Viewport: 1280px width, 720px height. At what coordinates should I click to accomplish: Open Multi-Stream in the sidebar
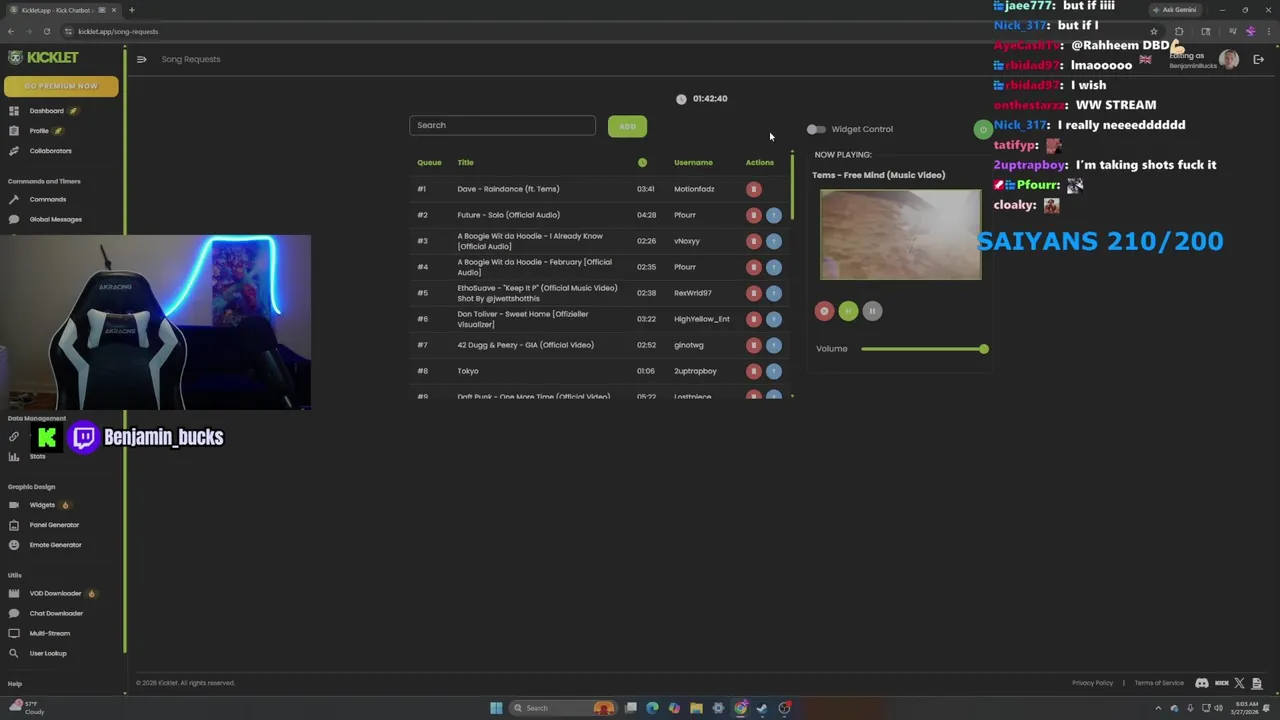49,633
